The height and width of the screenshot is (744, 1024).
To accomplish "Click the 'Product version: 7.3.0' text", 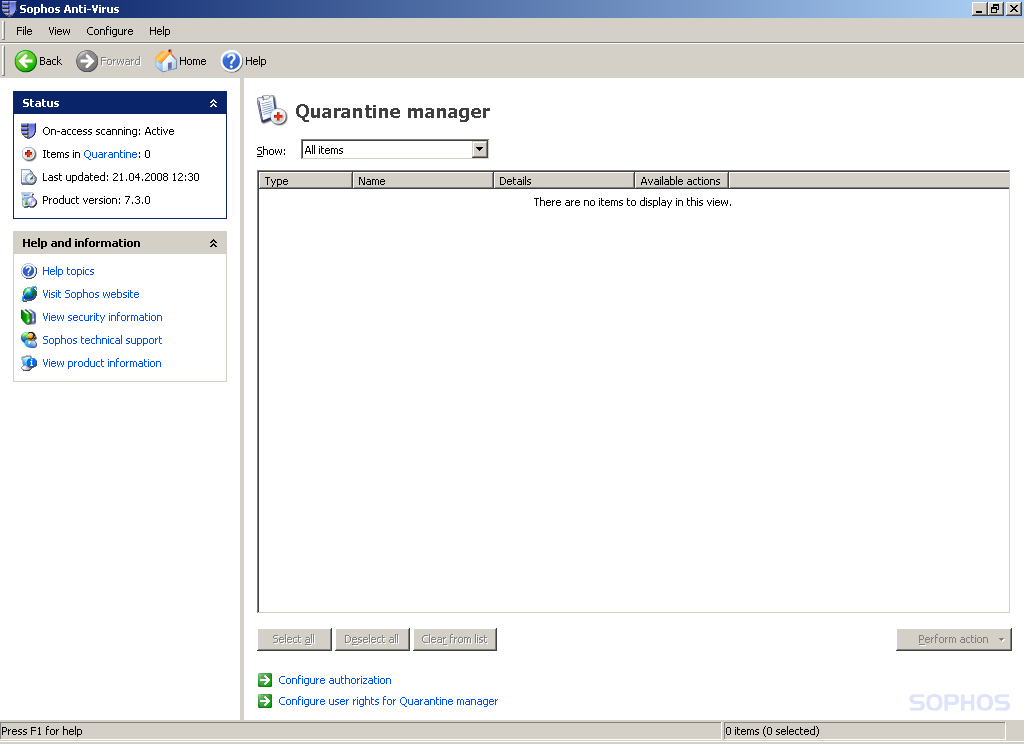I will tap(96, 200).
